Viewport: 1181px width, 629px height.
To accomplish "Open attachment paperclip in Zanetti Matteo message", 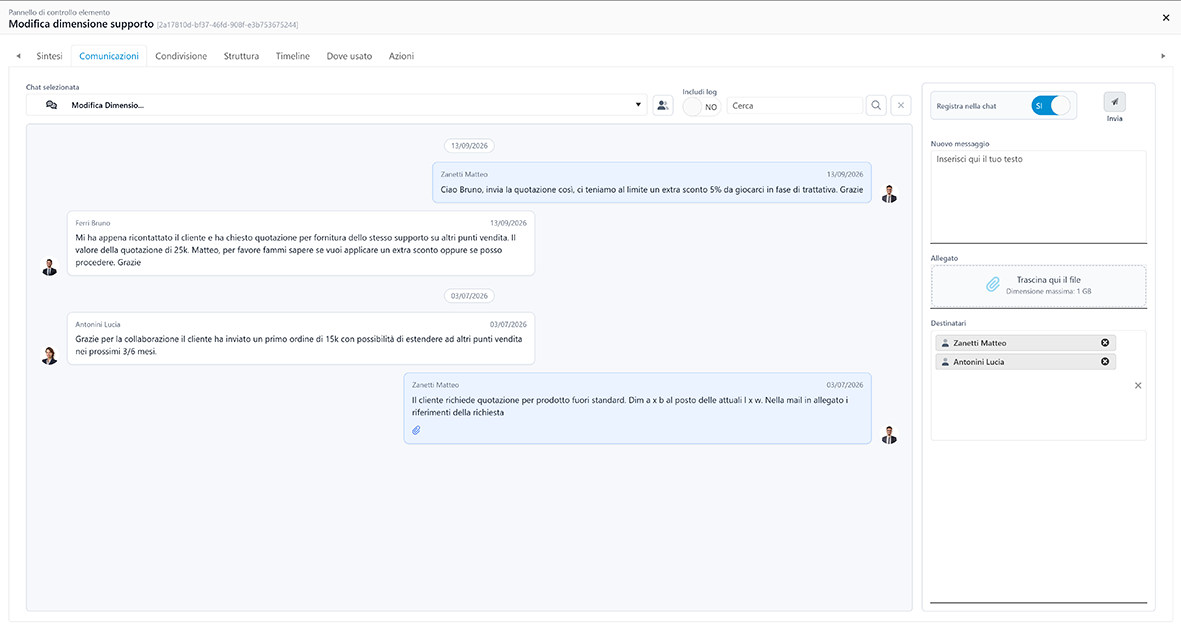I will click(417, 430).
